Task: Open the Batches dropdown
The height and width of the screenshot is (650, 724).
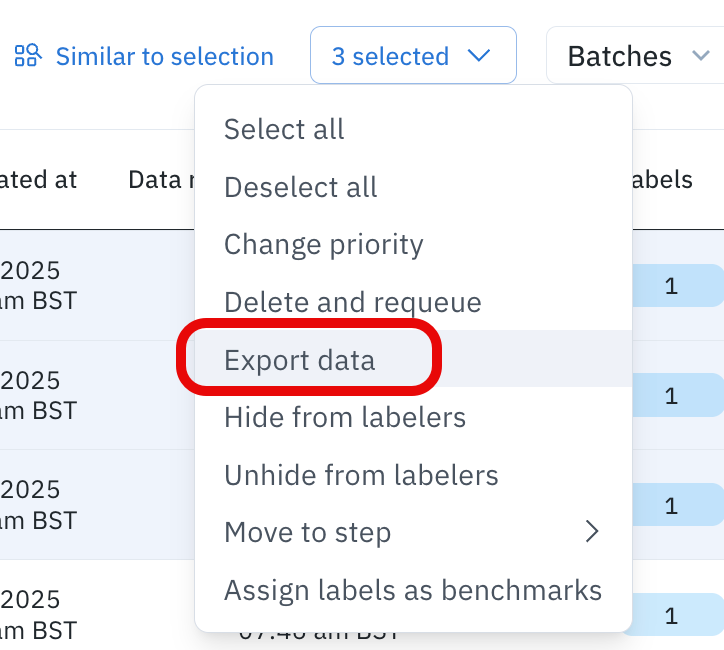Action: [636, 56]
